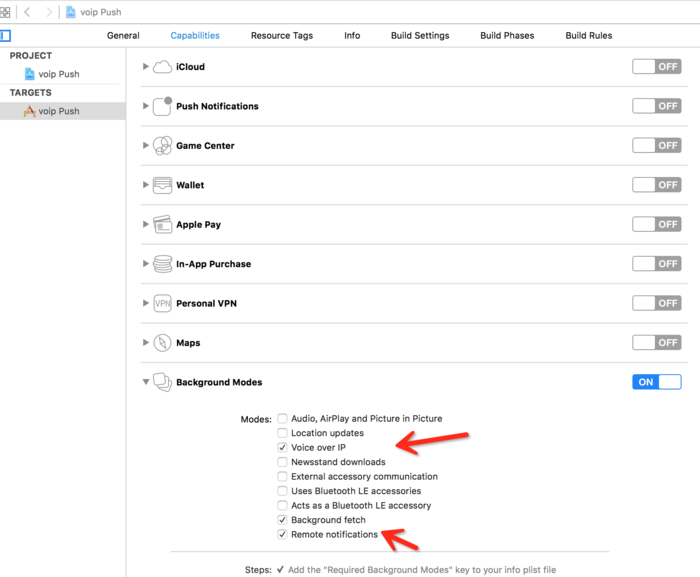
Task: Click the Push Notifications title text
Action: click(x=217, y=106)
